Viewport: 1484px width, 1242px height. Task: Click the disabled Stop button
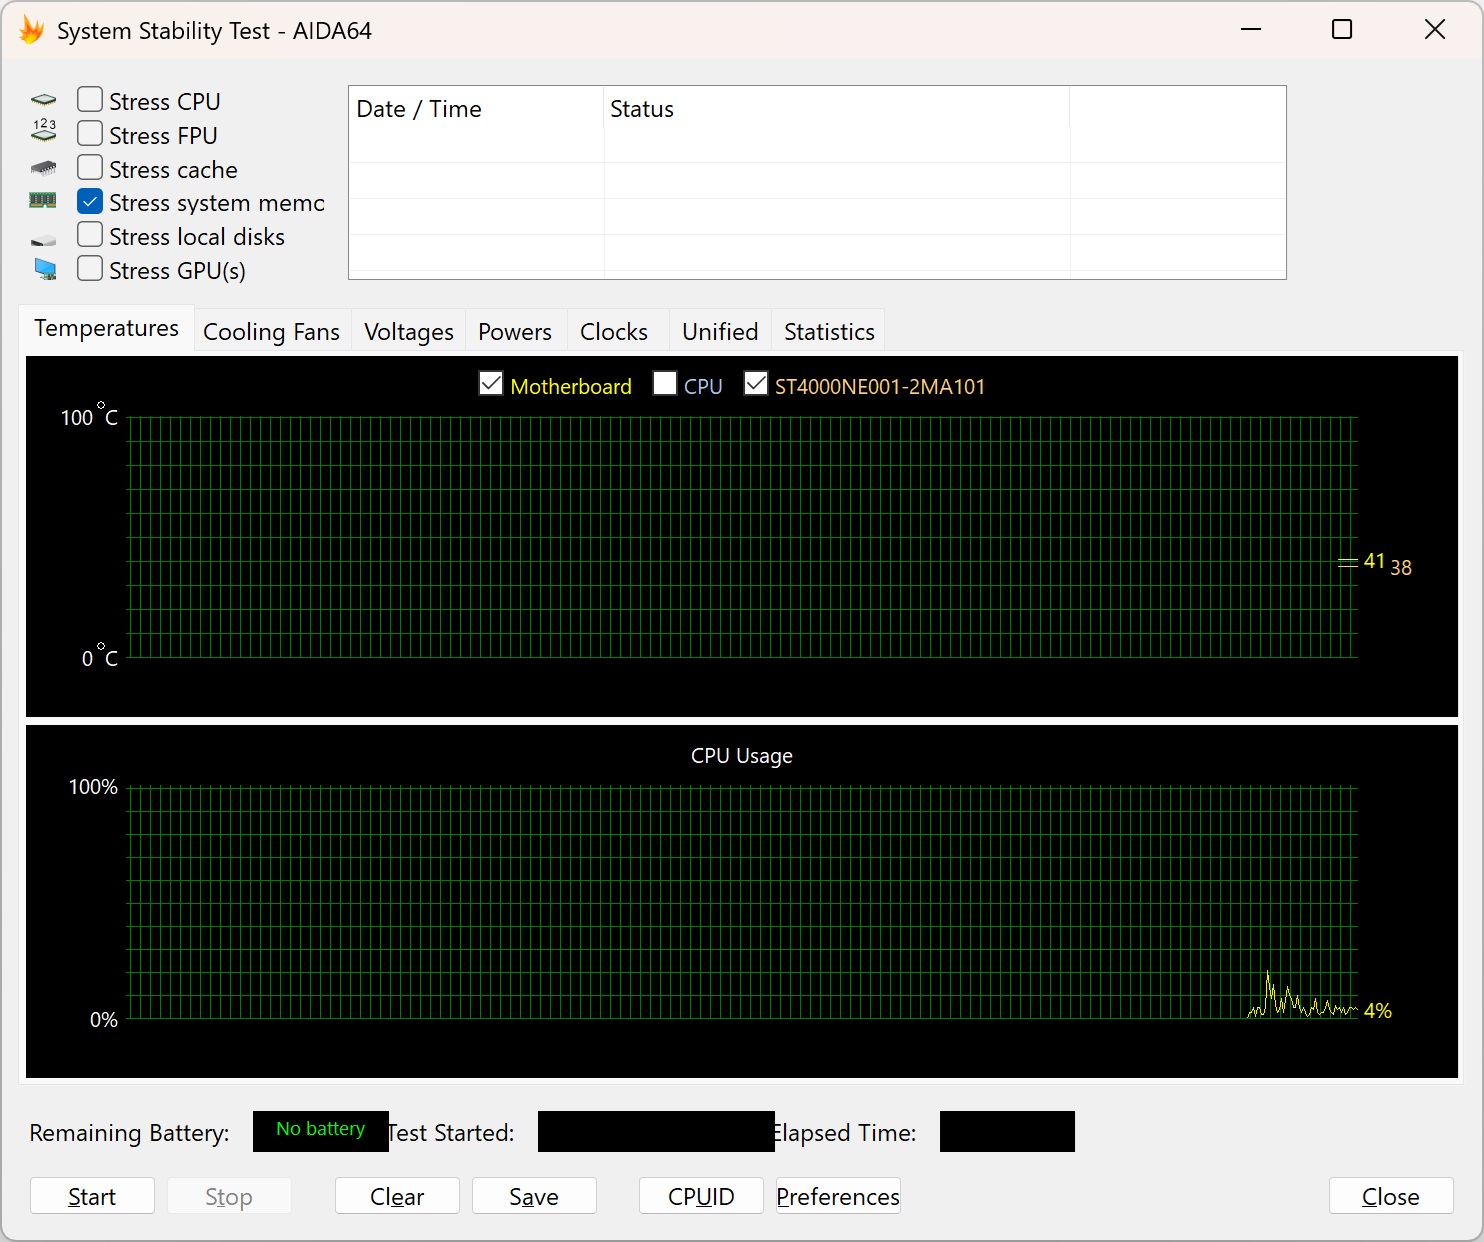coord(229,1196)
